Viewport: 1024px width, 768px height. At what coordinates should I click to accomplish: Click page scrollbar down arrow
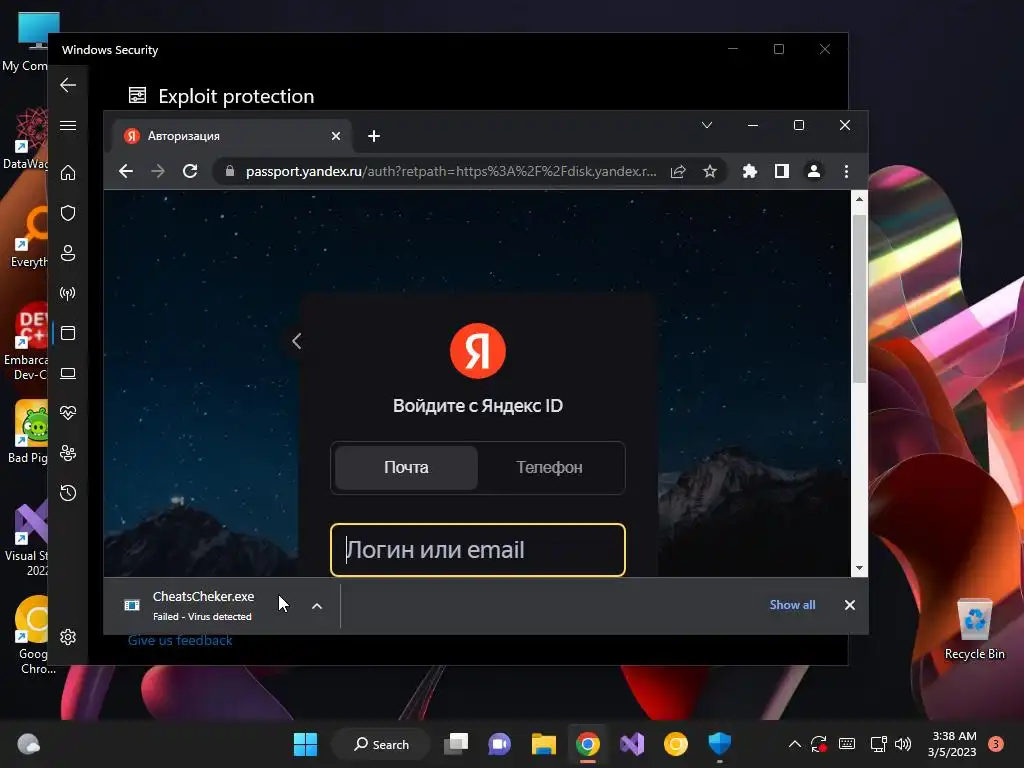click(859, 568)
